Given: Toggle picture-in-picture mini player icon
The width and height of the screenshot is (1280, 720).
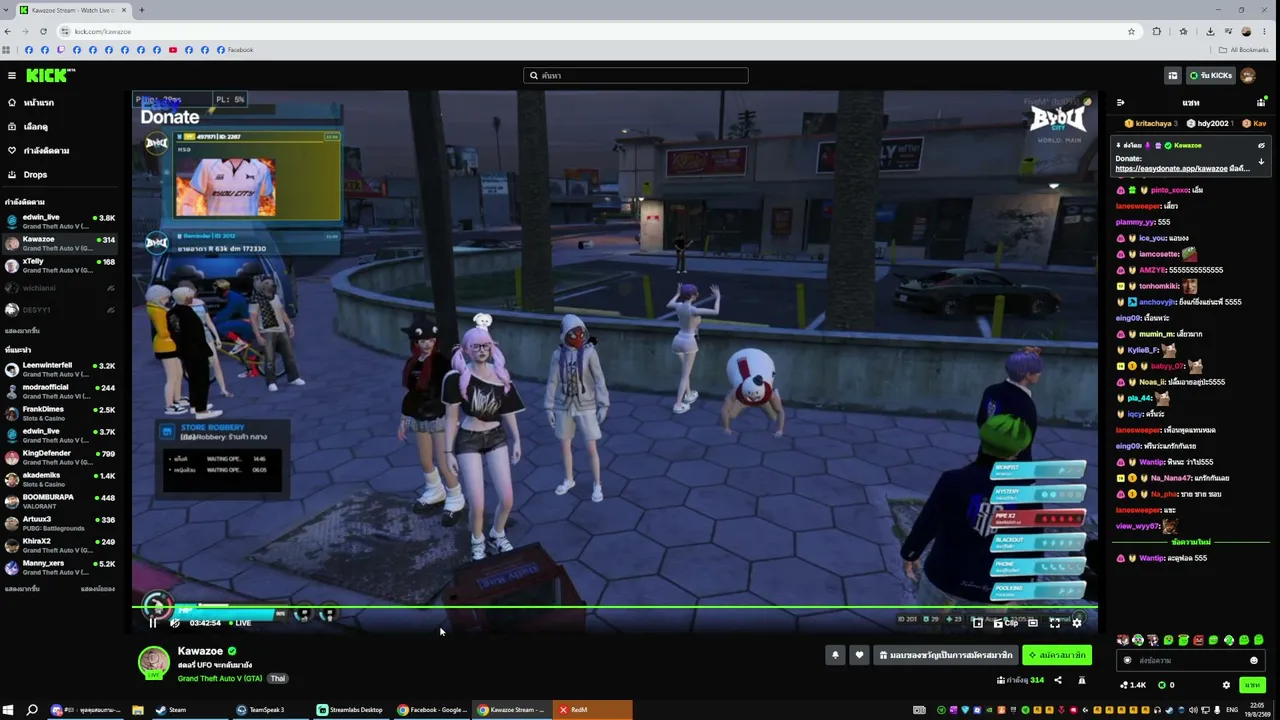Looking at the screenshot, I should [x=977, y=623].
